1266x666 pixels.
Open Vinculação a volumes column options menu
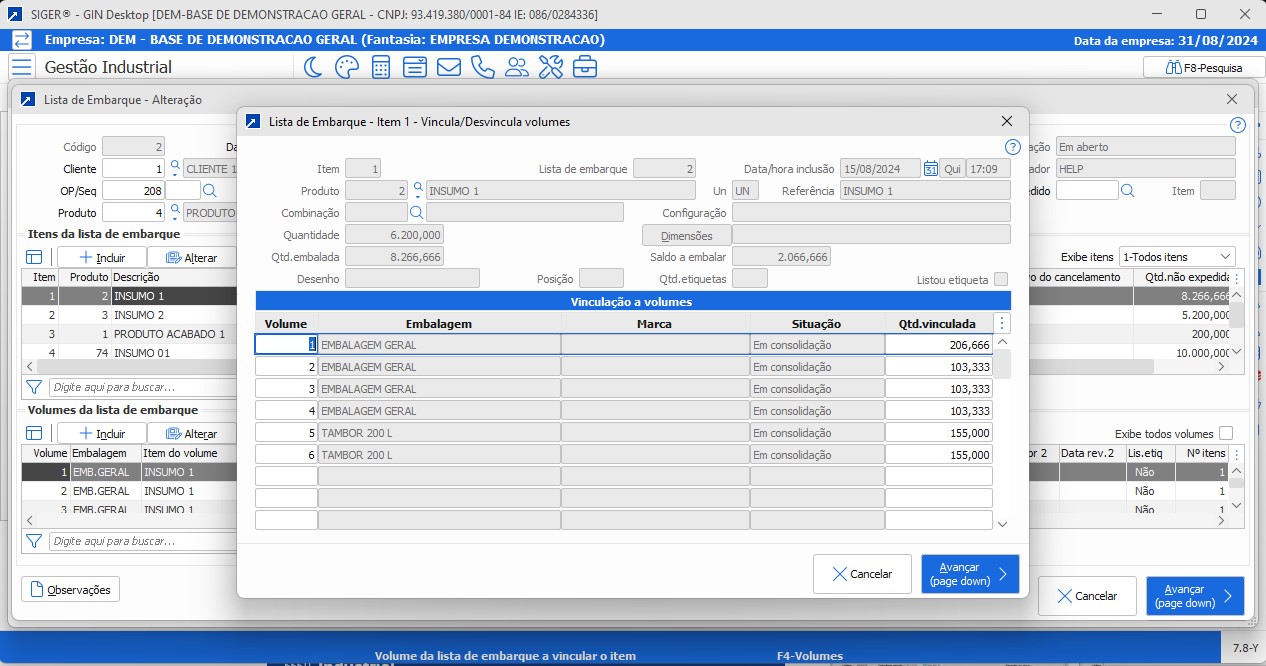(1003, 323)
